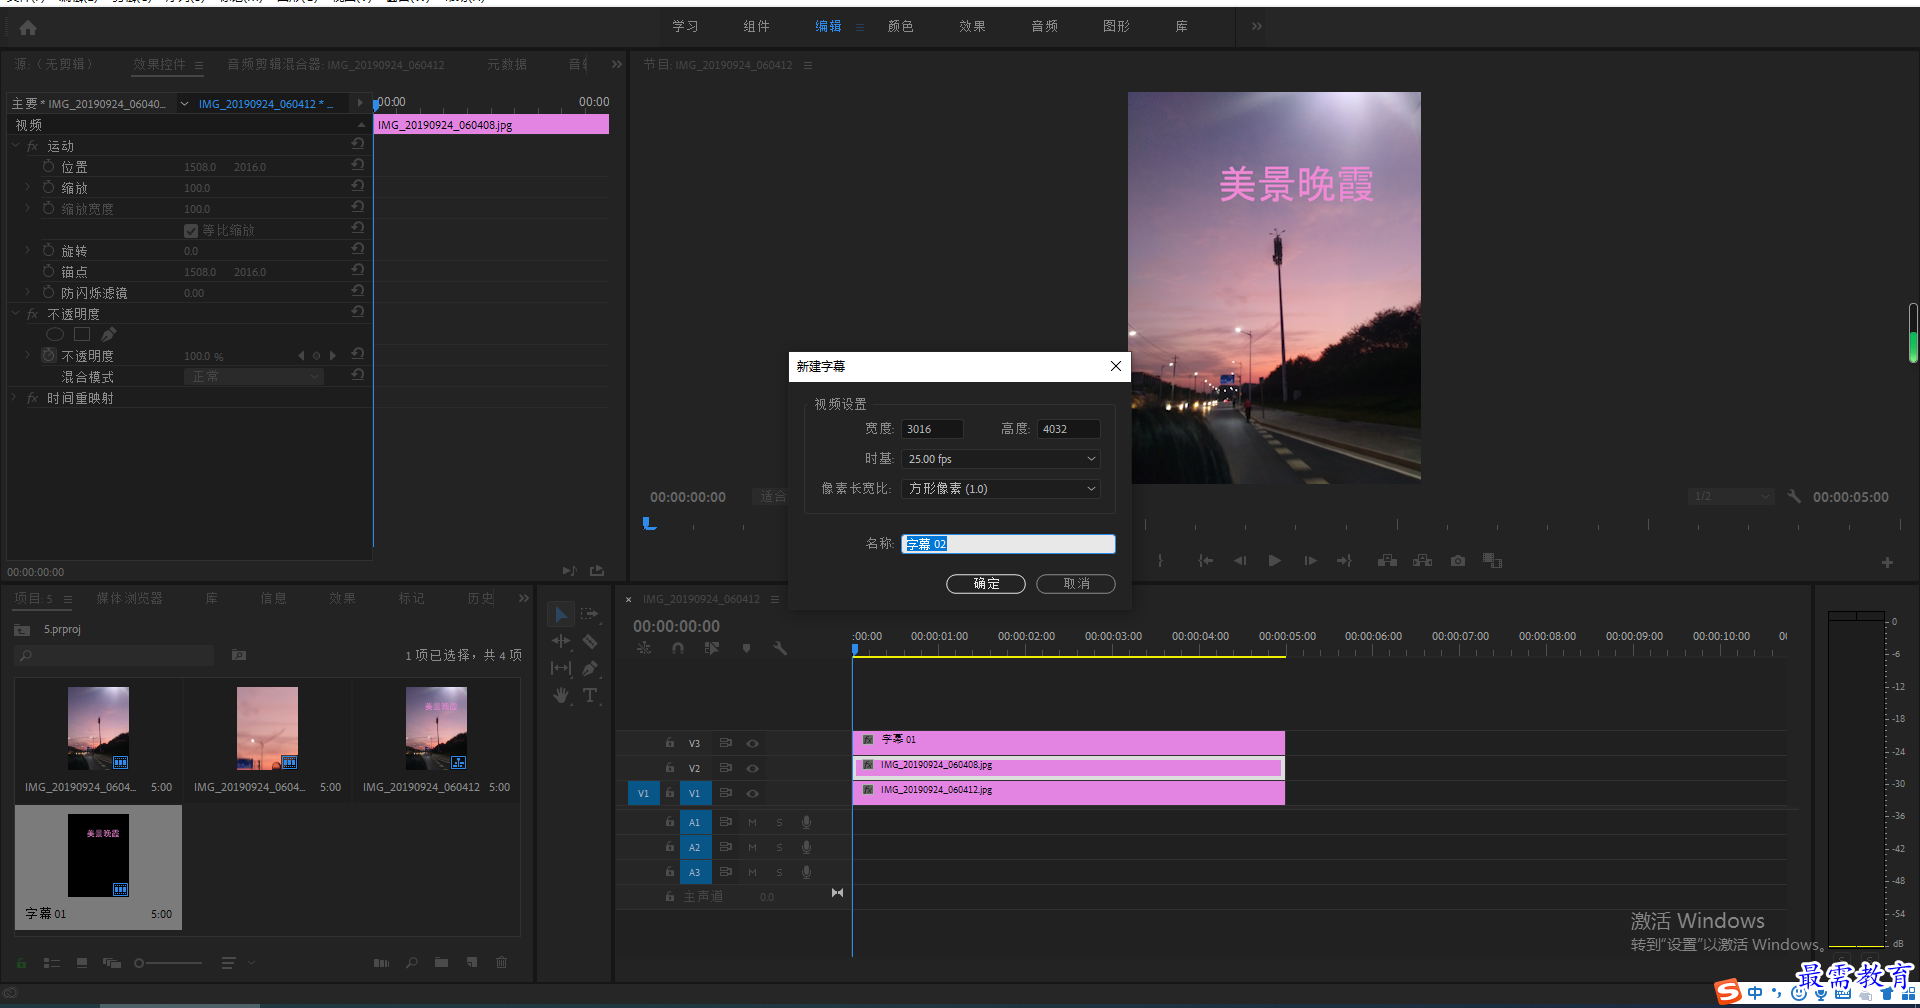
Task: Toggle the 等比缩放 uniform scale checkbox
Action: [191, 230]
